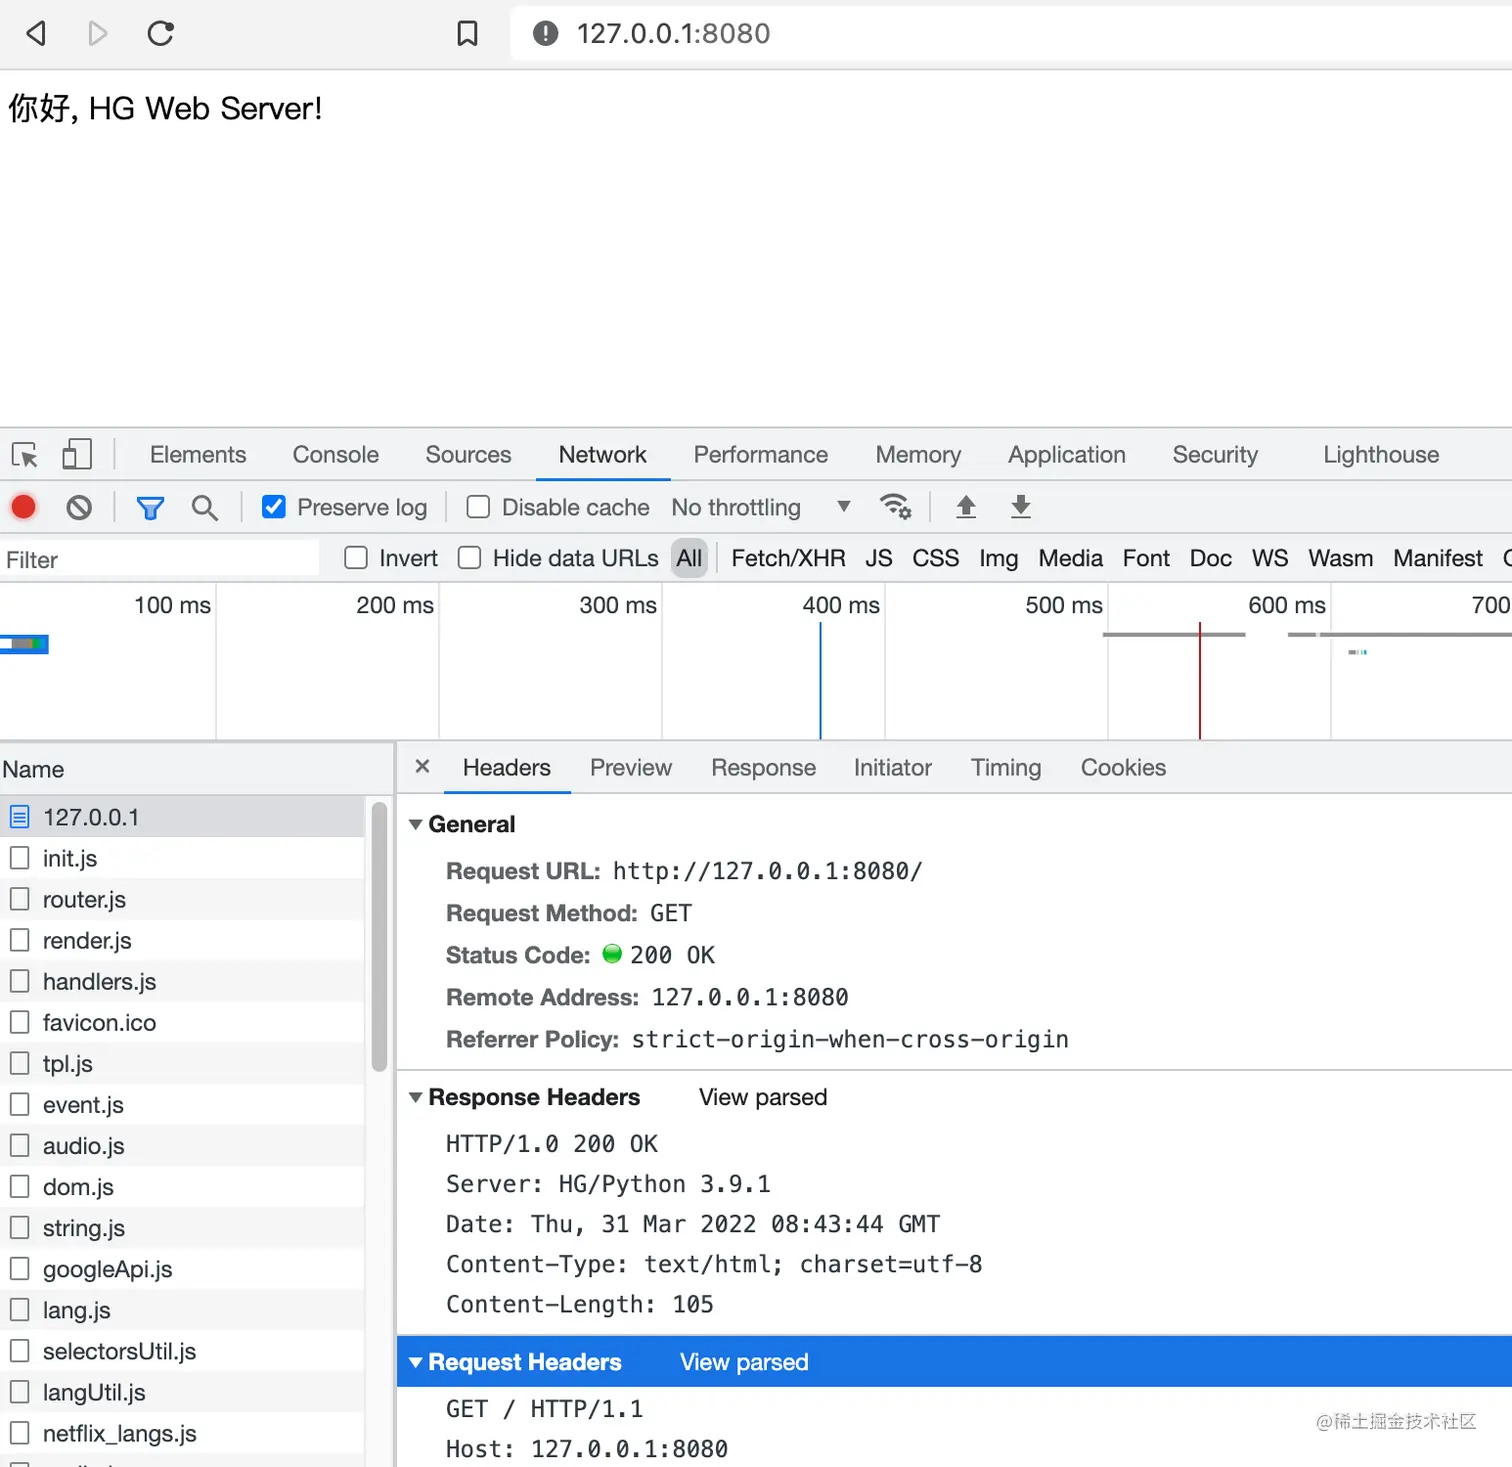Open the Security tab

1215,455
